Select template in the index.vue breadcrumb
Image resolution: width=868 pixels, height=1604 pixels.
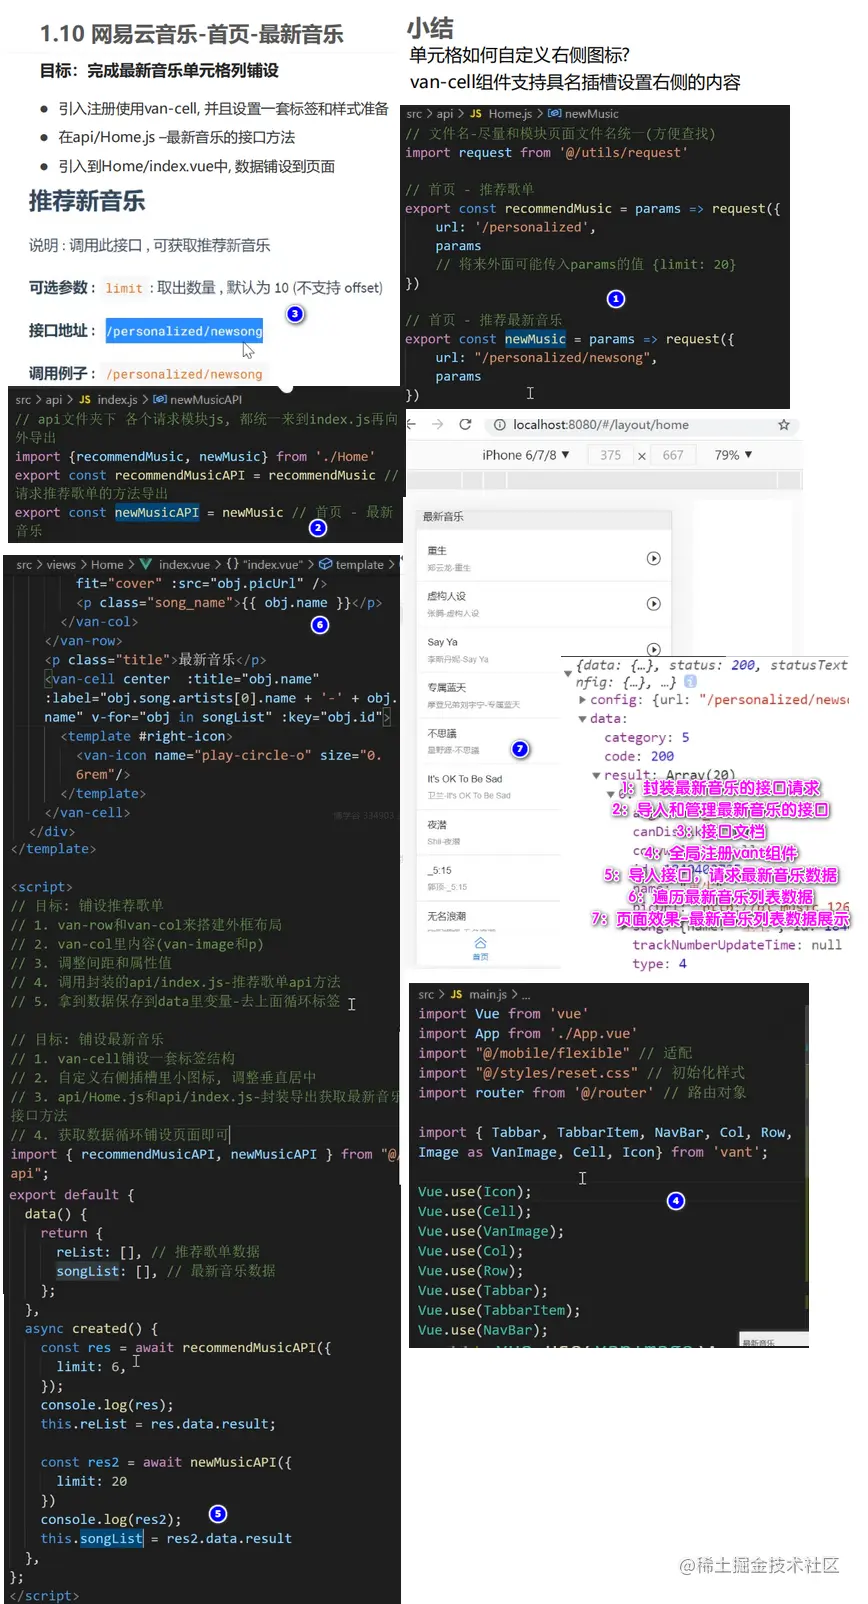pyautogui.click(x=360, y=565)
